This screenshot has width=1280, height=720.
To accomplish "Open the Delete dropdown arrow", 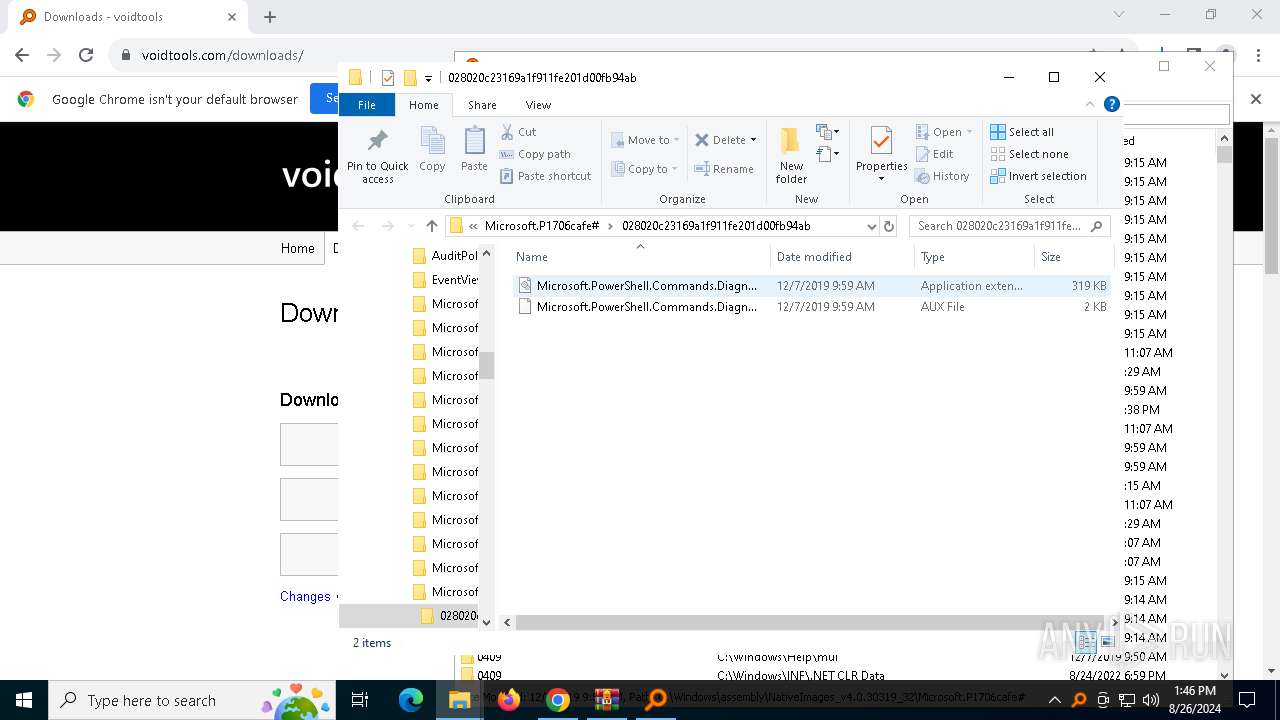I will pos(753,140).
